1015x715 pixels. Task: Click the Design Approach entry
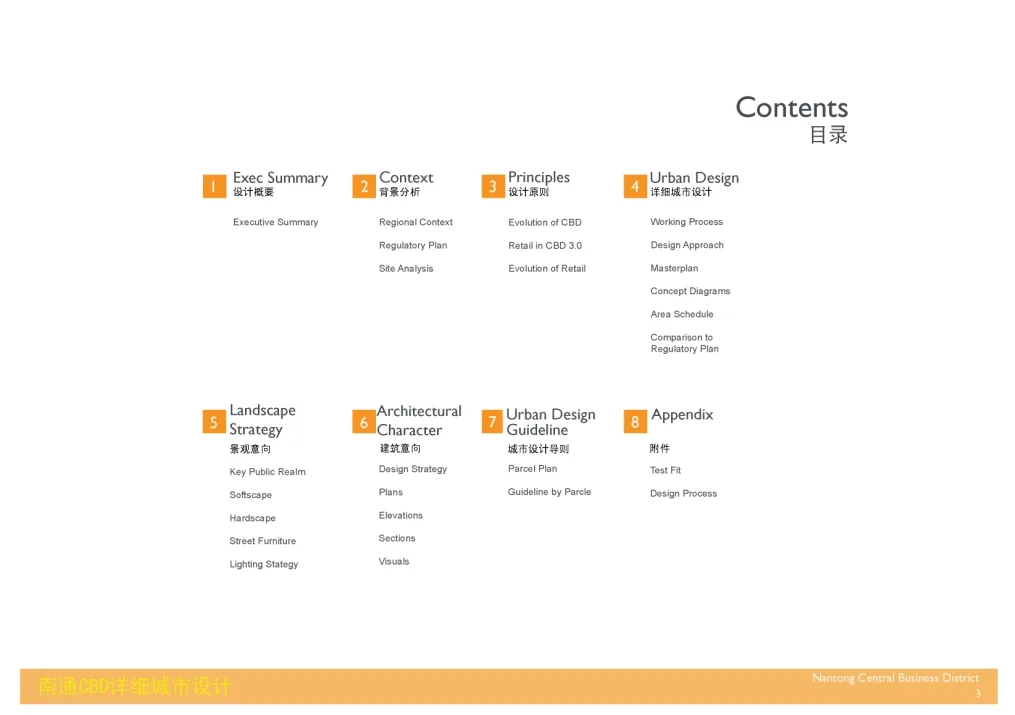point(687,245)
